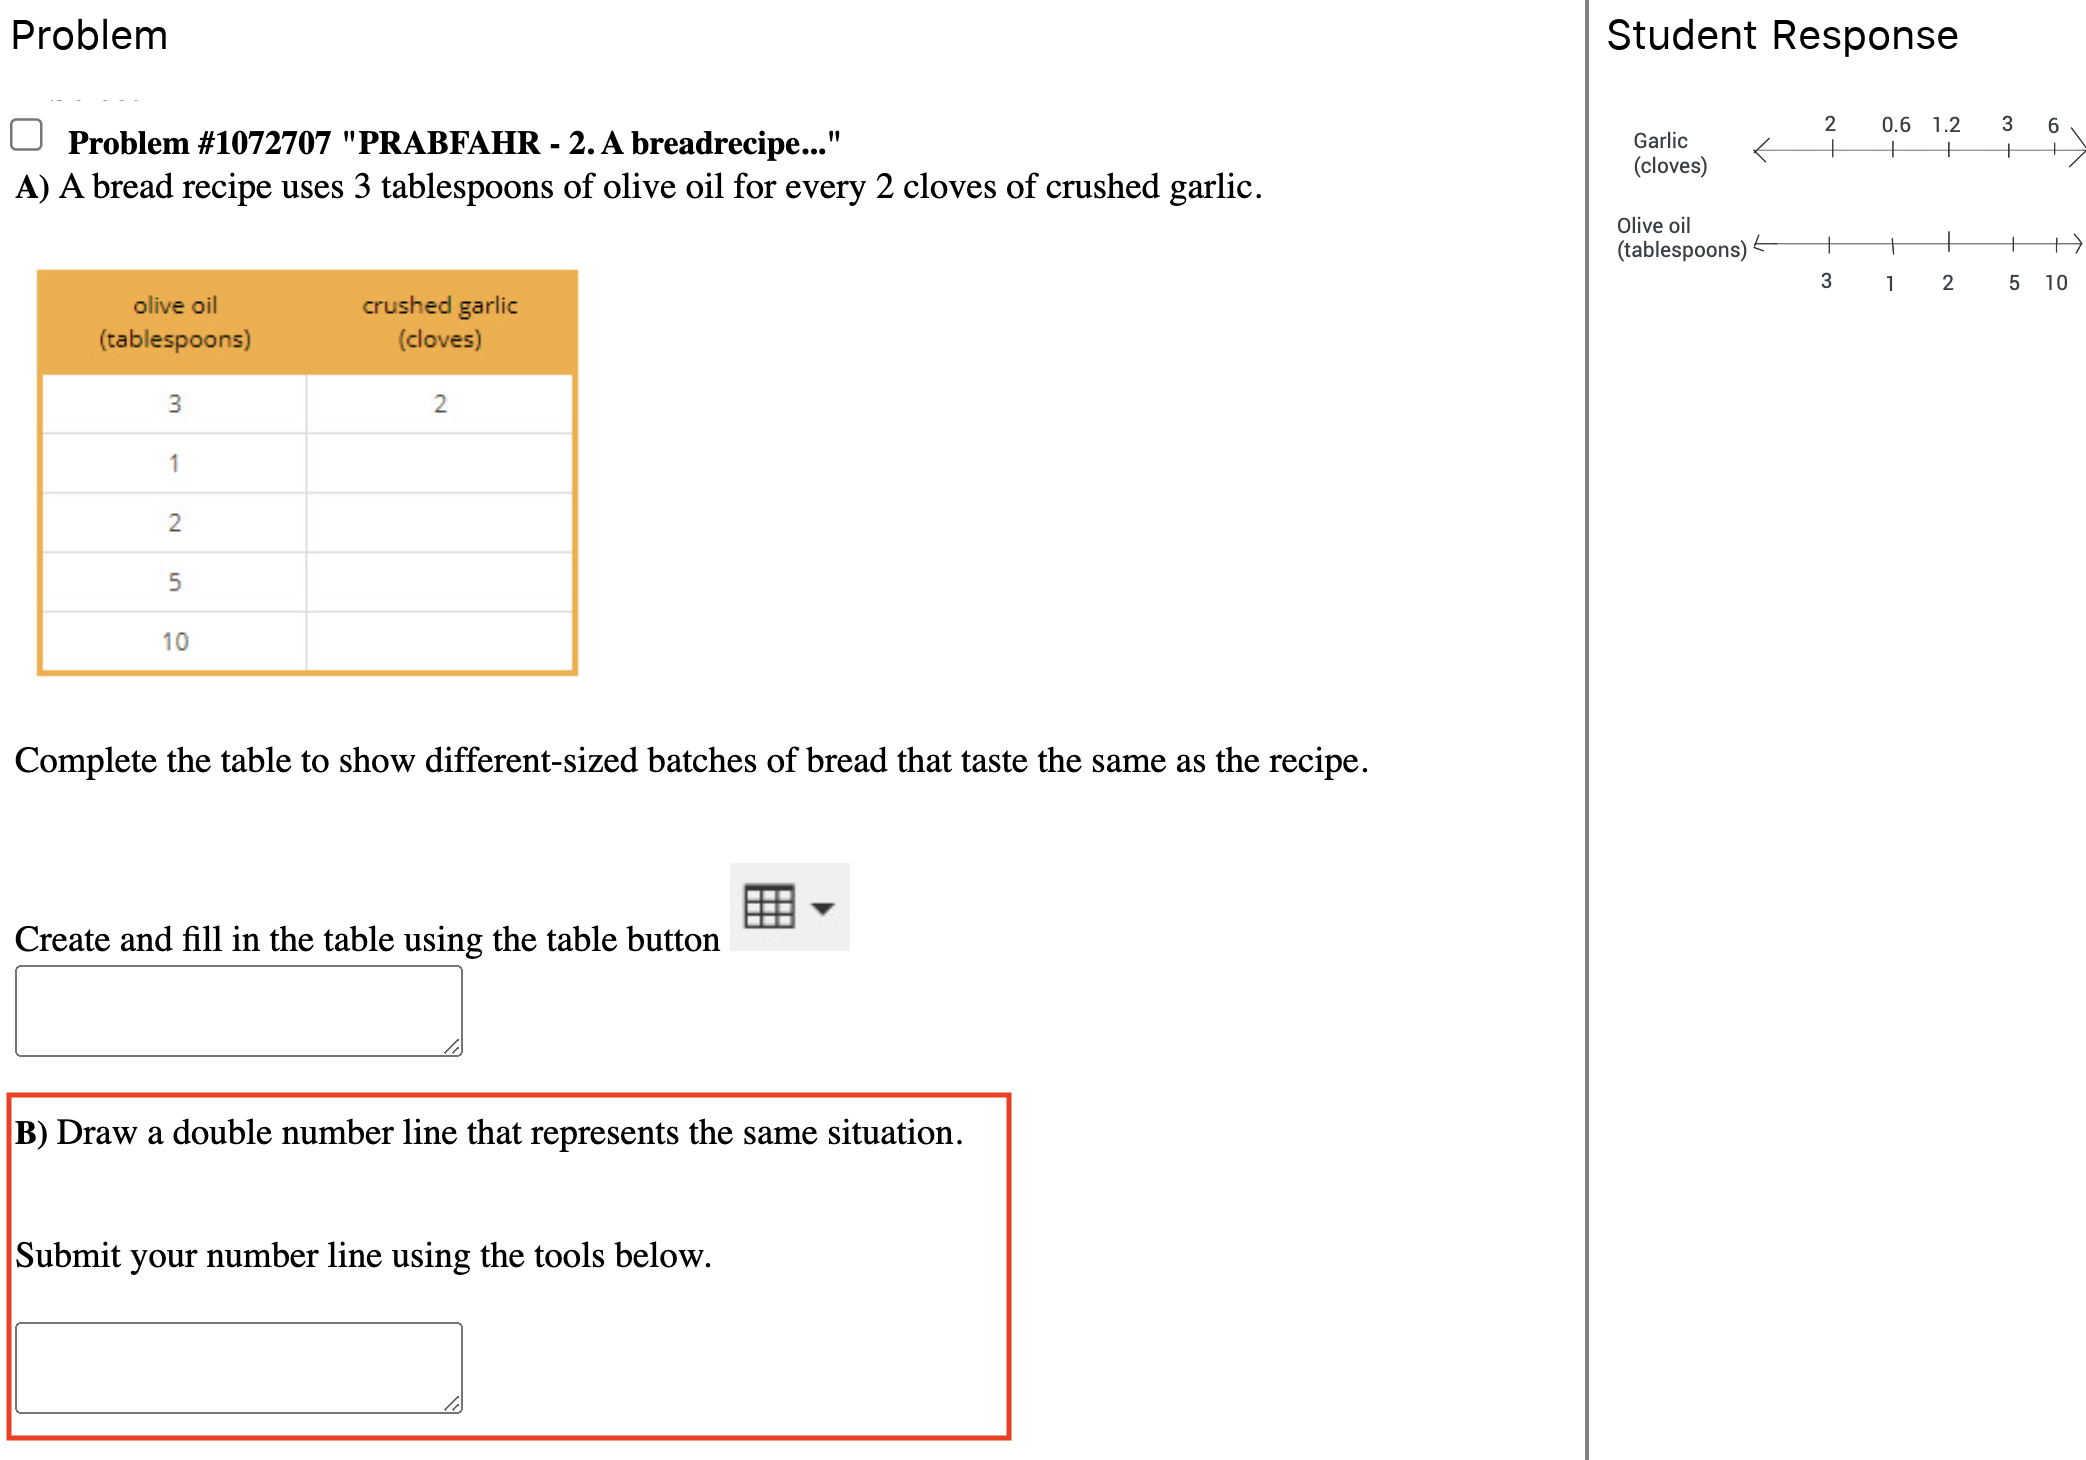Open the table button dropdown arrow

(823, 909)
